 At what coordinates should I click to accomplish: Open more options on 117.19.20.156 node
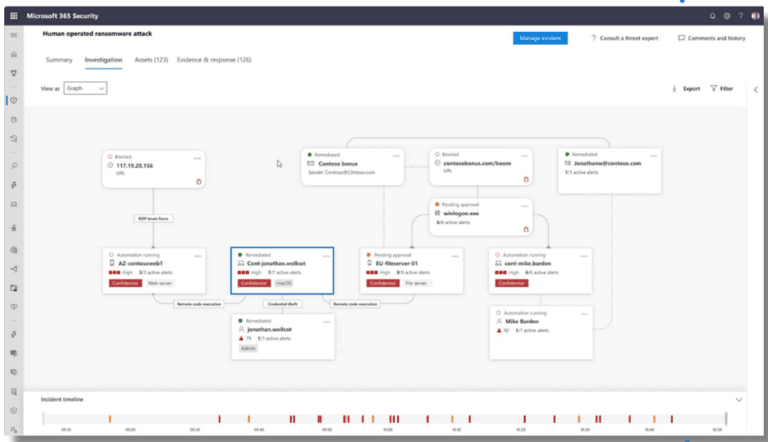(x=197, y=157)
